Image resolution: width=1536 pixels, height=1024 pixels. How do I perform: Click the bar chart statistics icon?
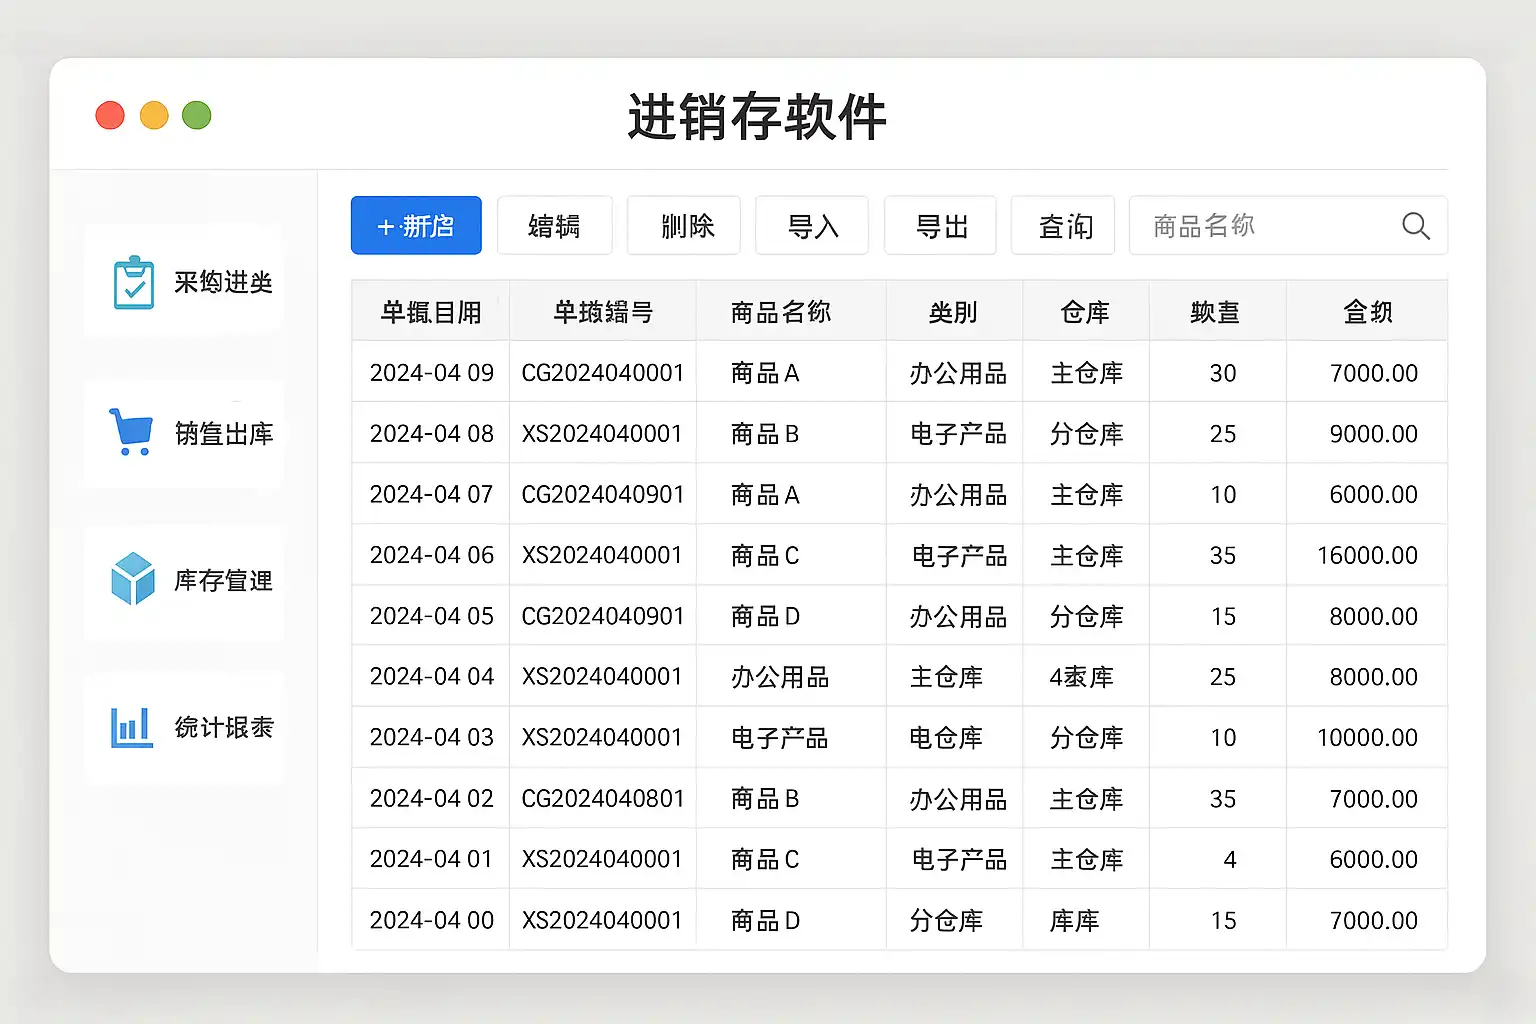coord(131,727)
